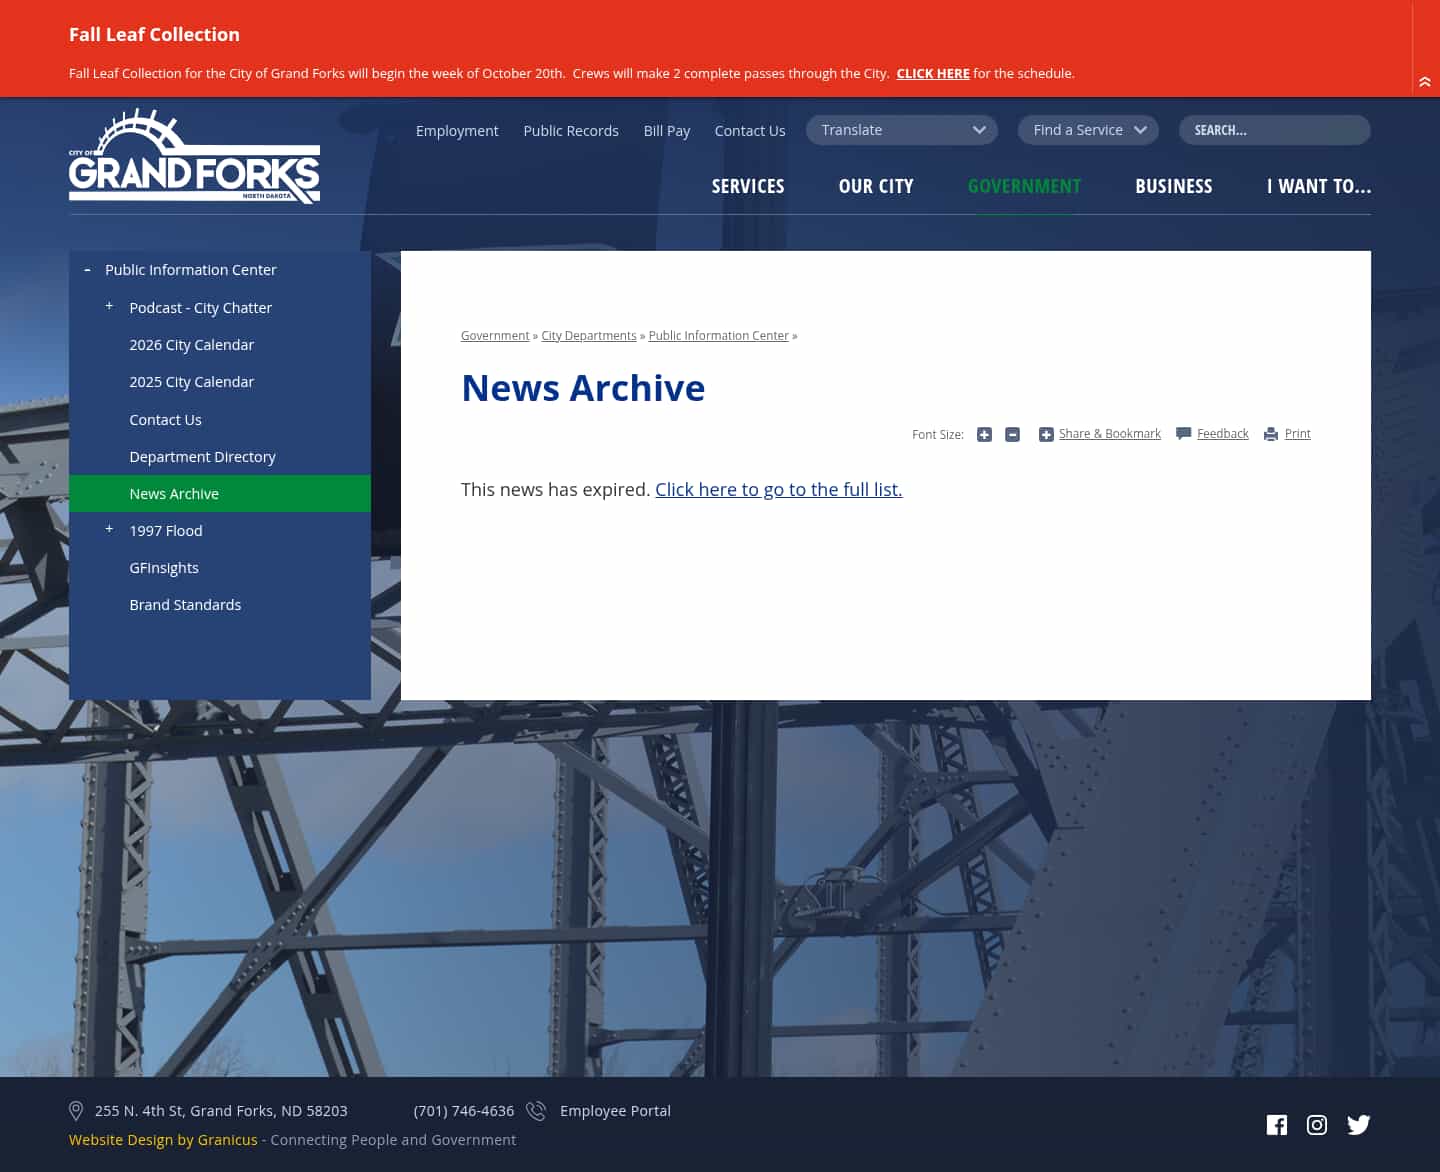This screenshot has height=1172, width=1440.
Task: Click the Facebook icon in the footer
Action: (x=1276, y=1125)
